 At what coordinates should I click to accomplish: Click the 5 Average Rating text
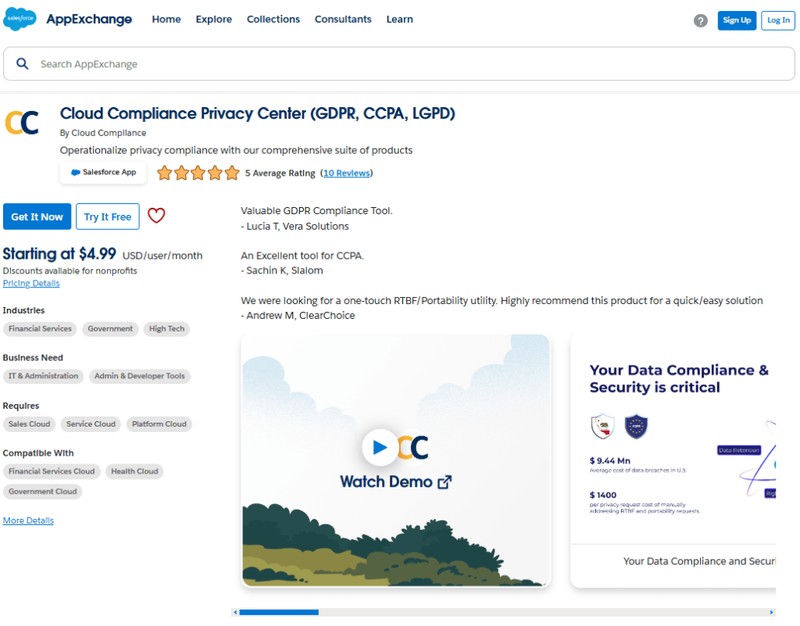pos(280,173)
